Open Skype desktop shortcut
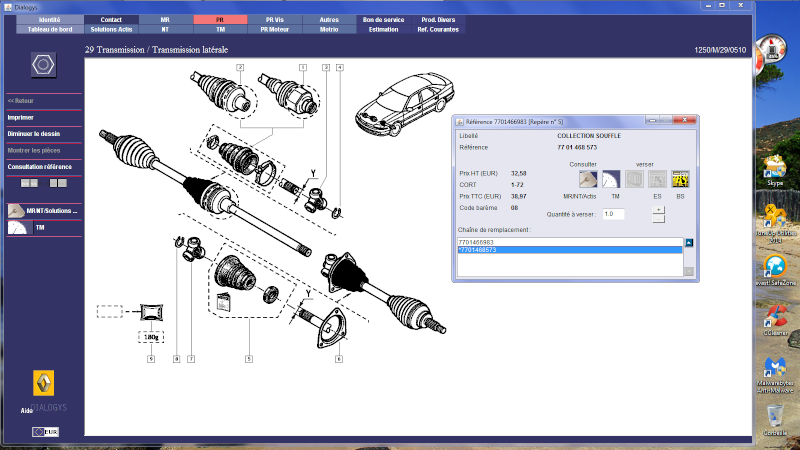The width and height of the screenshot is (800, 450). click(775, 171)
